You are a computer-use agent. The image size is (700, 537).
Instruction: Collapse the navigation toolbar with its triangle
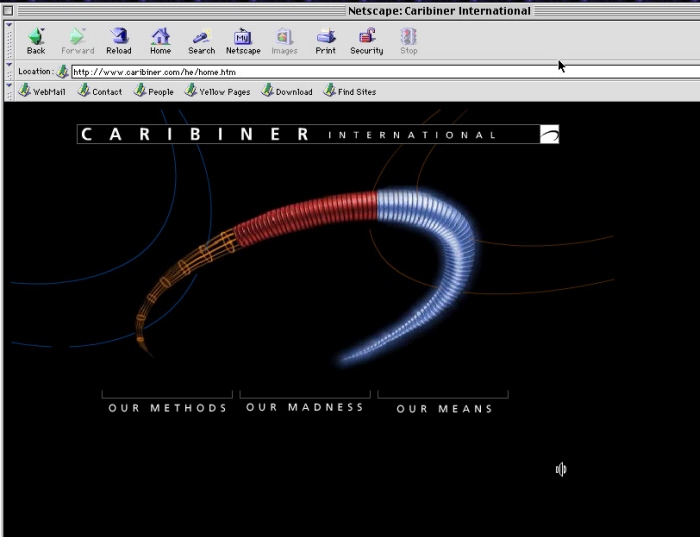tap(8, 25)
